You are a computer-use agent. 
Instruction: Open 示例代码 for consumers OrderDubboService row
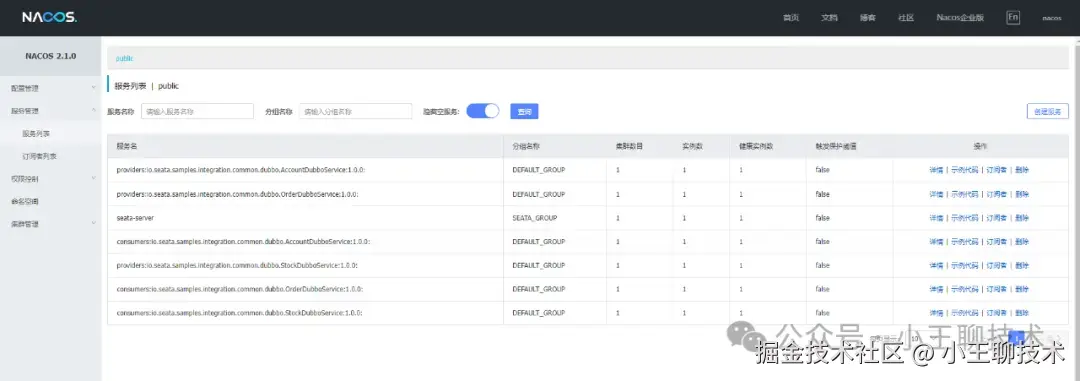pos(964,289)
